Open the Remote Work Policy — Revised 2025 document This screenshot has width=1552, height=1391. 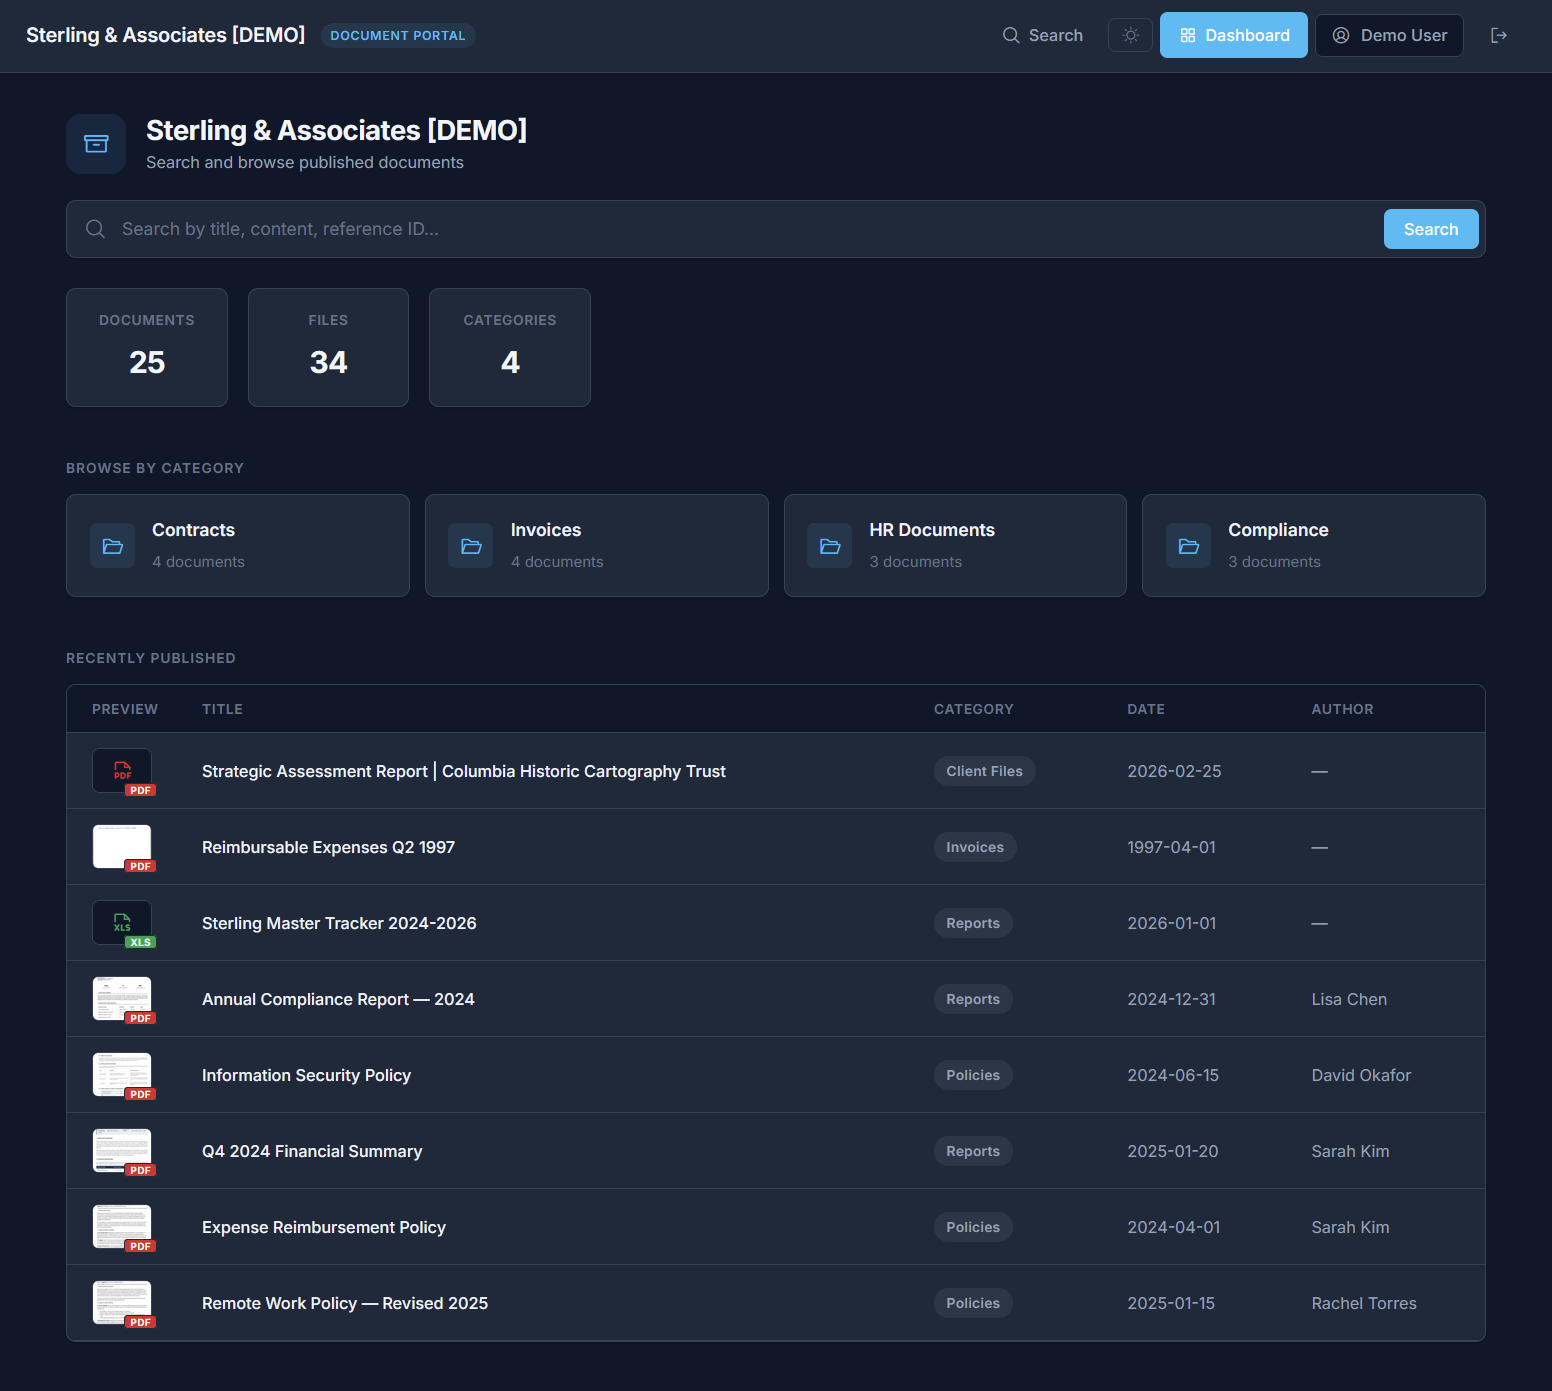(344, 1303)
